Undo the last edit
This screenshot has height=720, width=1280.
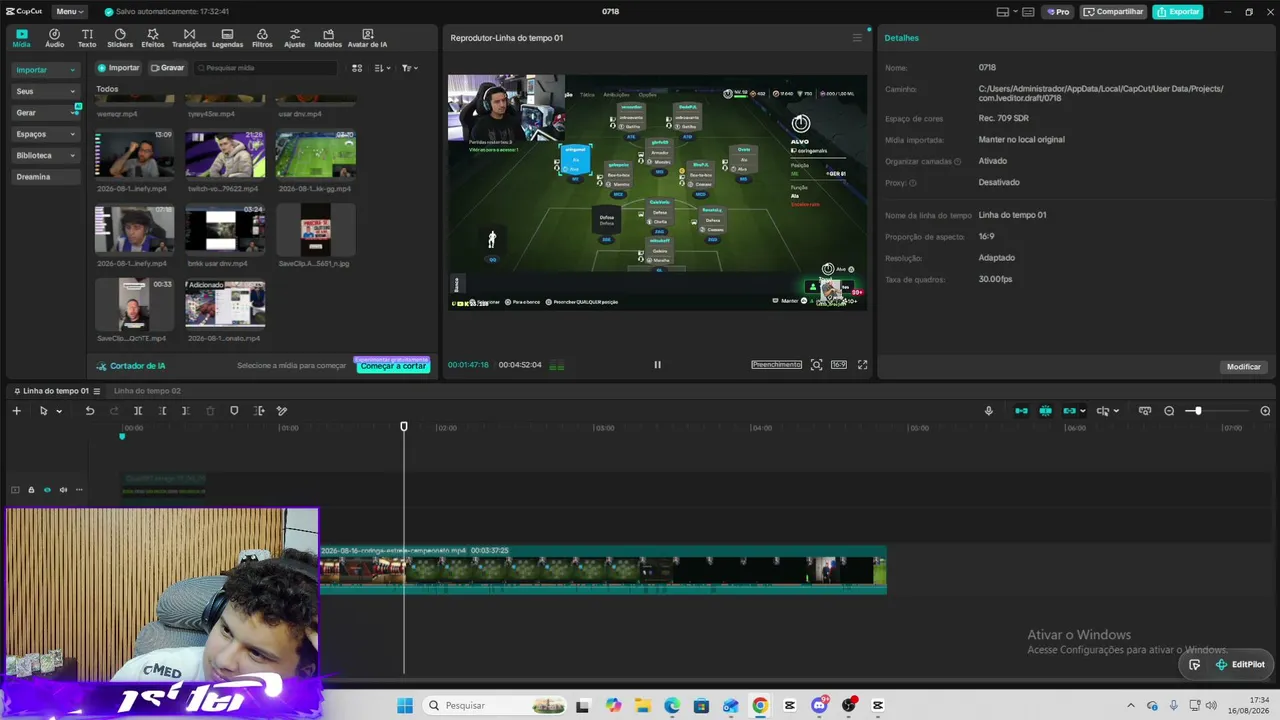point(90,411)
